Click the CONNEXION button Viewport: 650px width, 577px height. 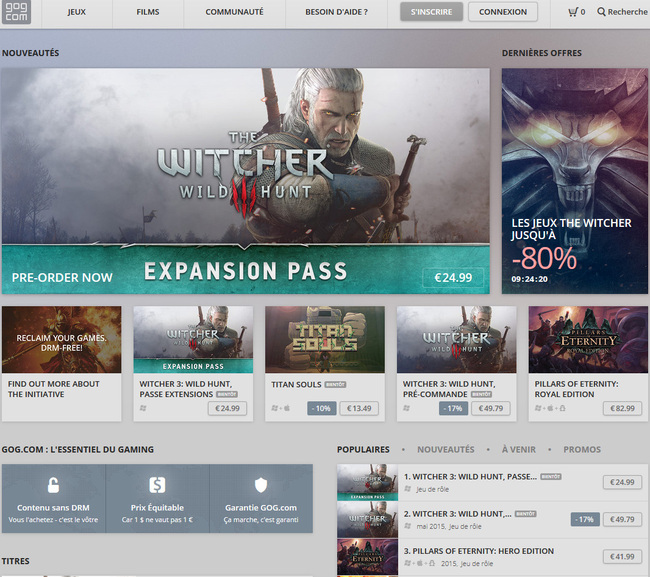503,12
